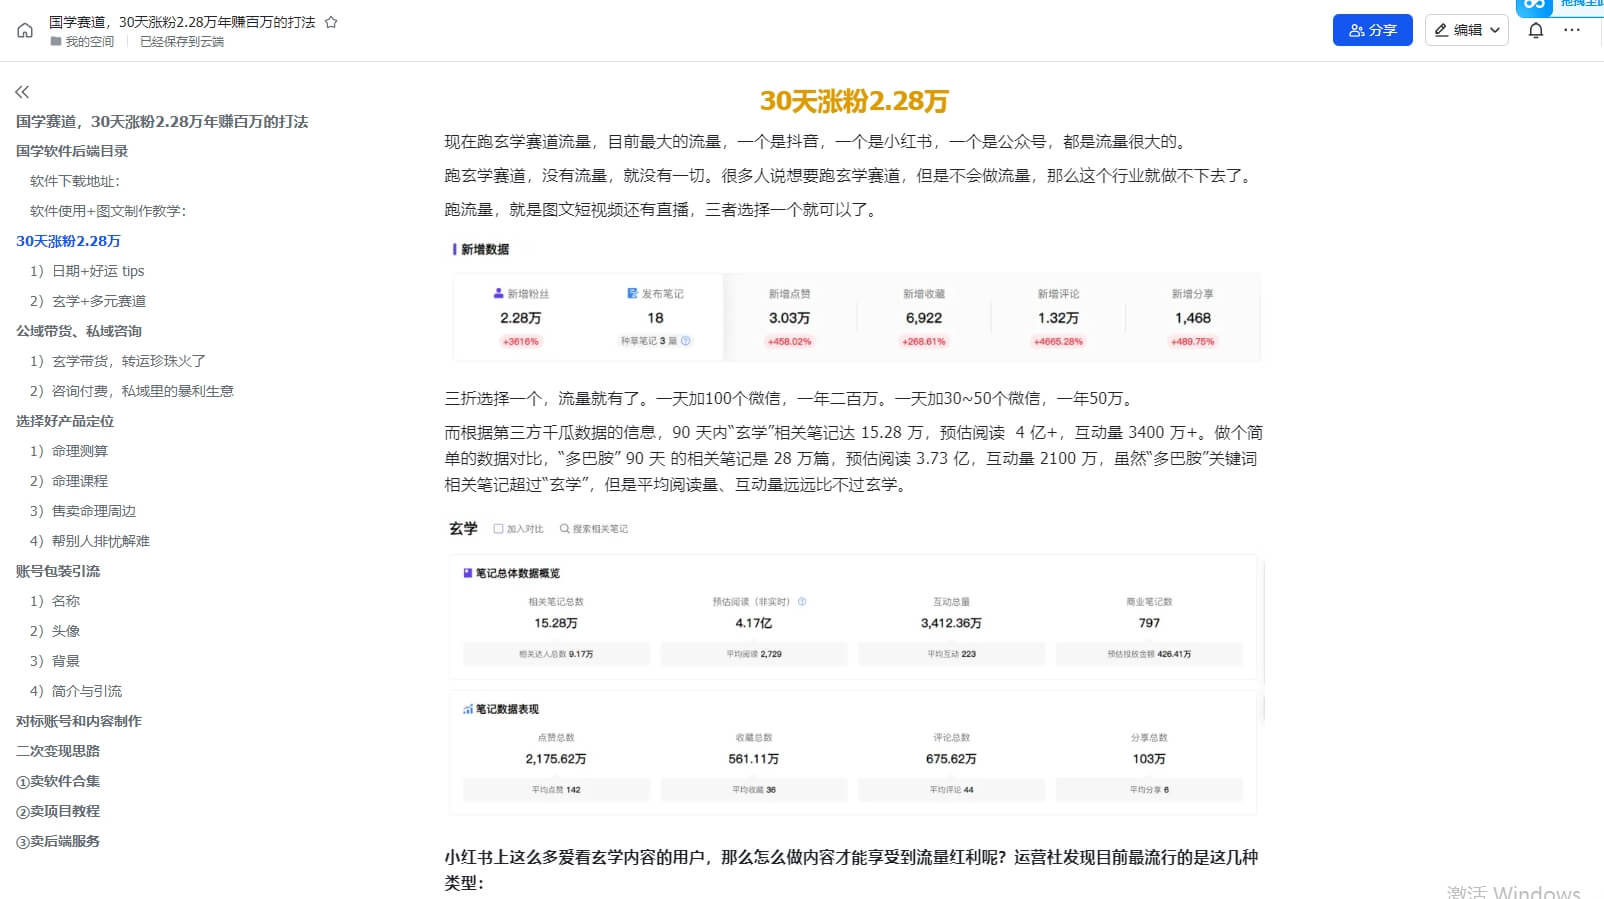Click 相关笔记总数 15.28万 value
Screen dimensions: 1604x899
pos(556,623)
